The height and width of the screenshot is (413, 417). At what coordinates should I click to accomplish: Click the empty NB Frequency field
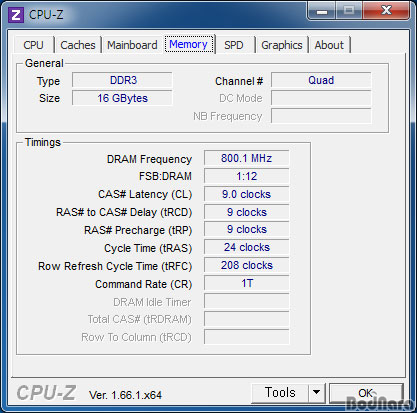tap(321, 116)
